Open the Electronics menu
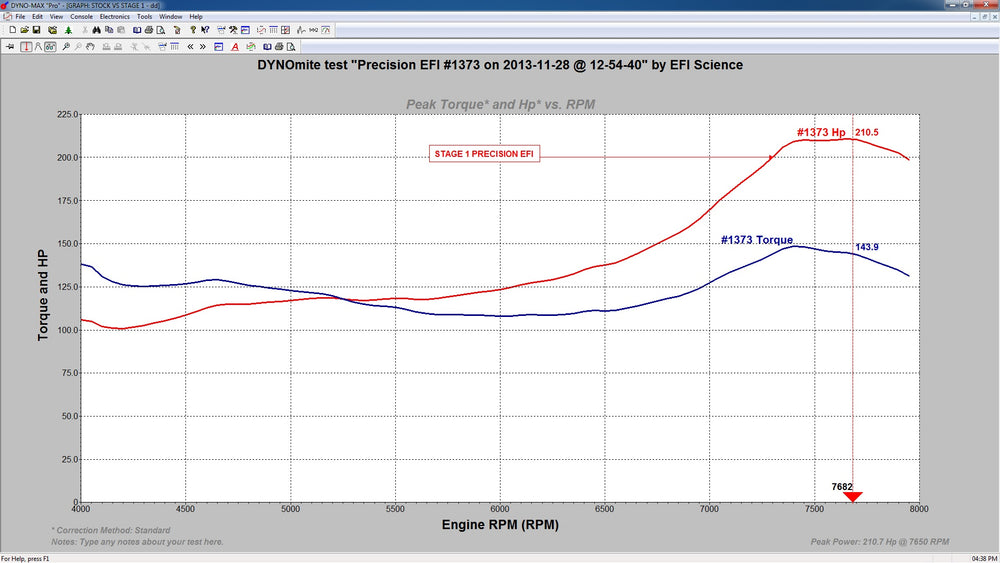 [115, 17]
